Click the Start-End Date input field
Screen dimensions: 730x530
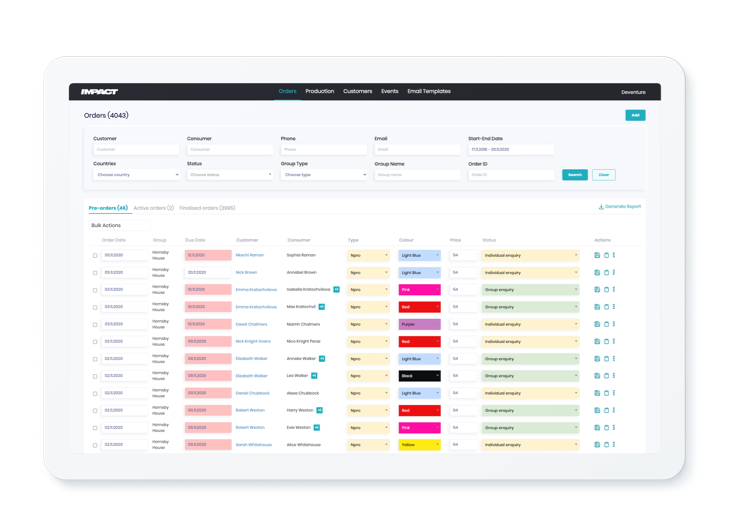pos(511,149)
